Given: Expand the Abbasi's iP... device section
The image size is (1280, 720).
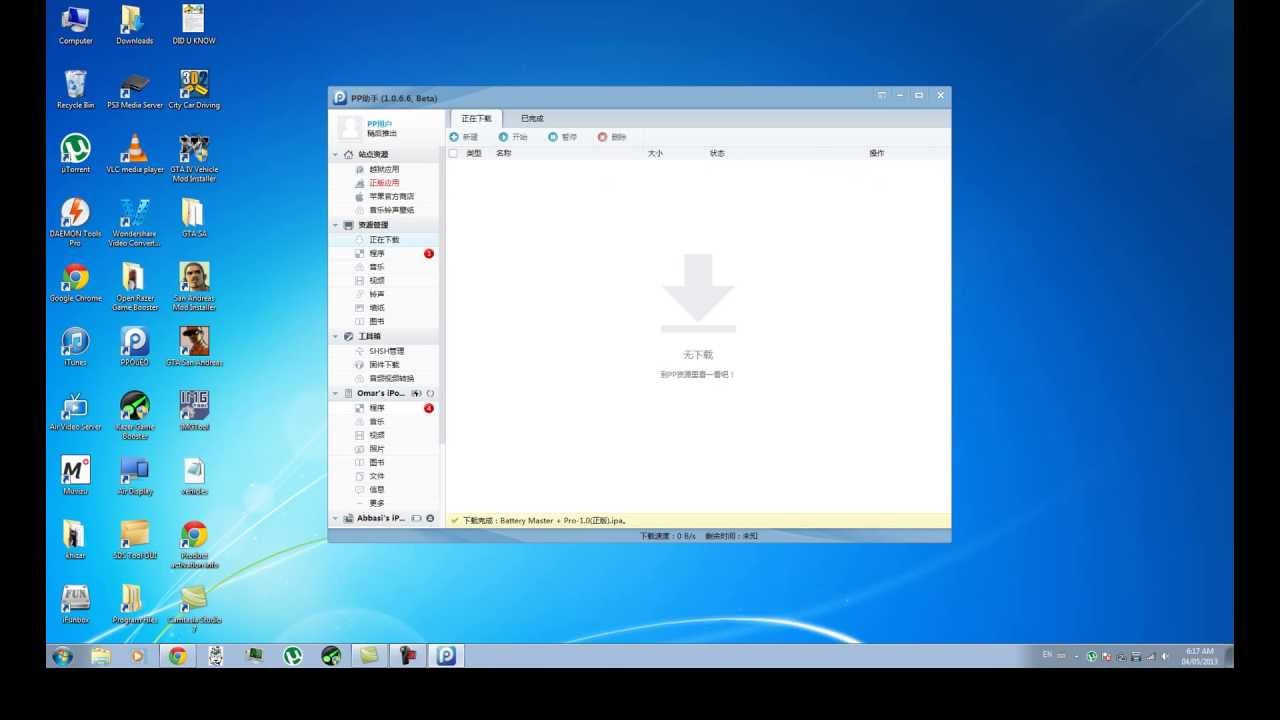Looking at the screenshot, I should 335,519.
